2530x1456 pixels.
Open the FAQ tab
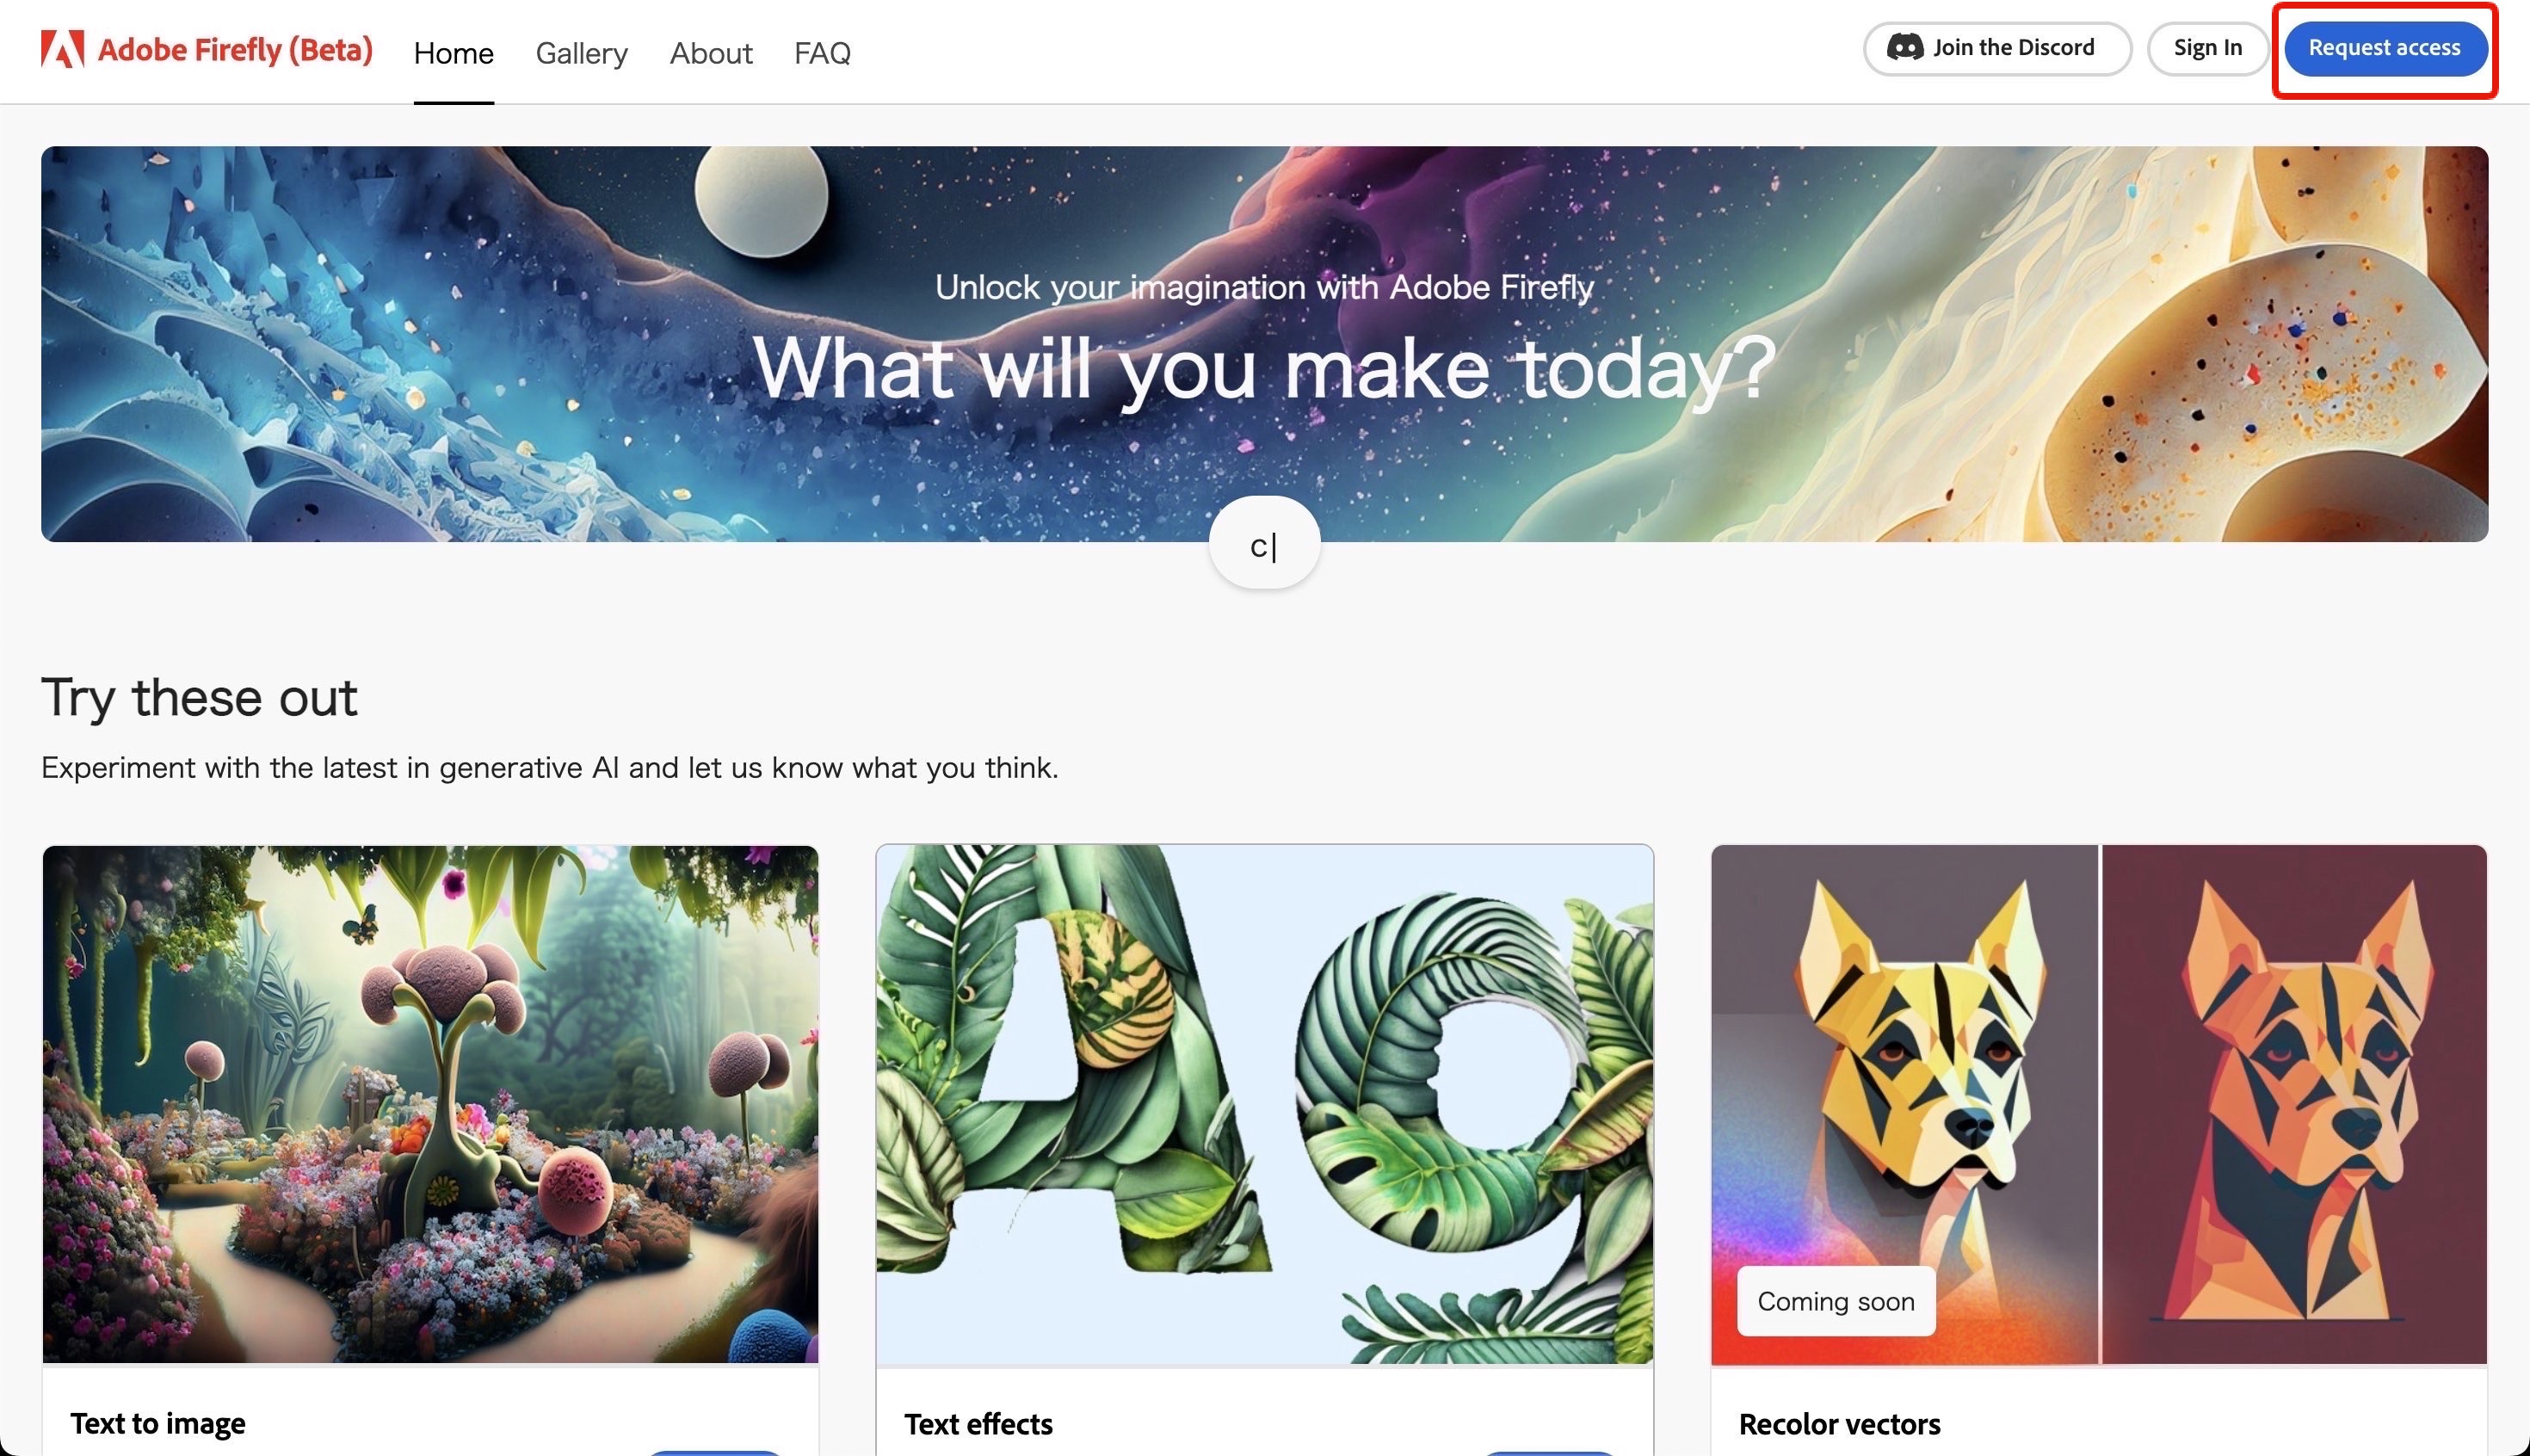[822, 53]
